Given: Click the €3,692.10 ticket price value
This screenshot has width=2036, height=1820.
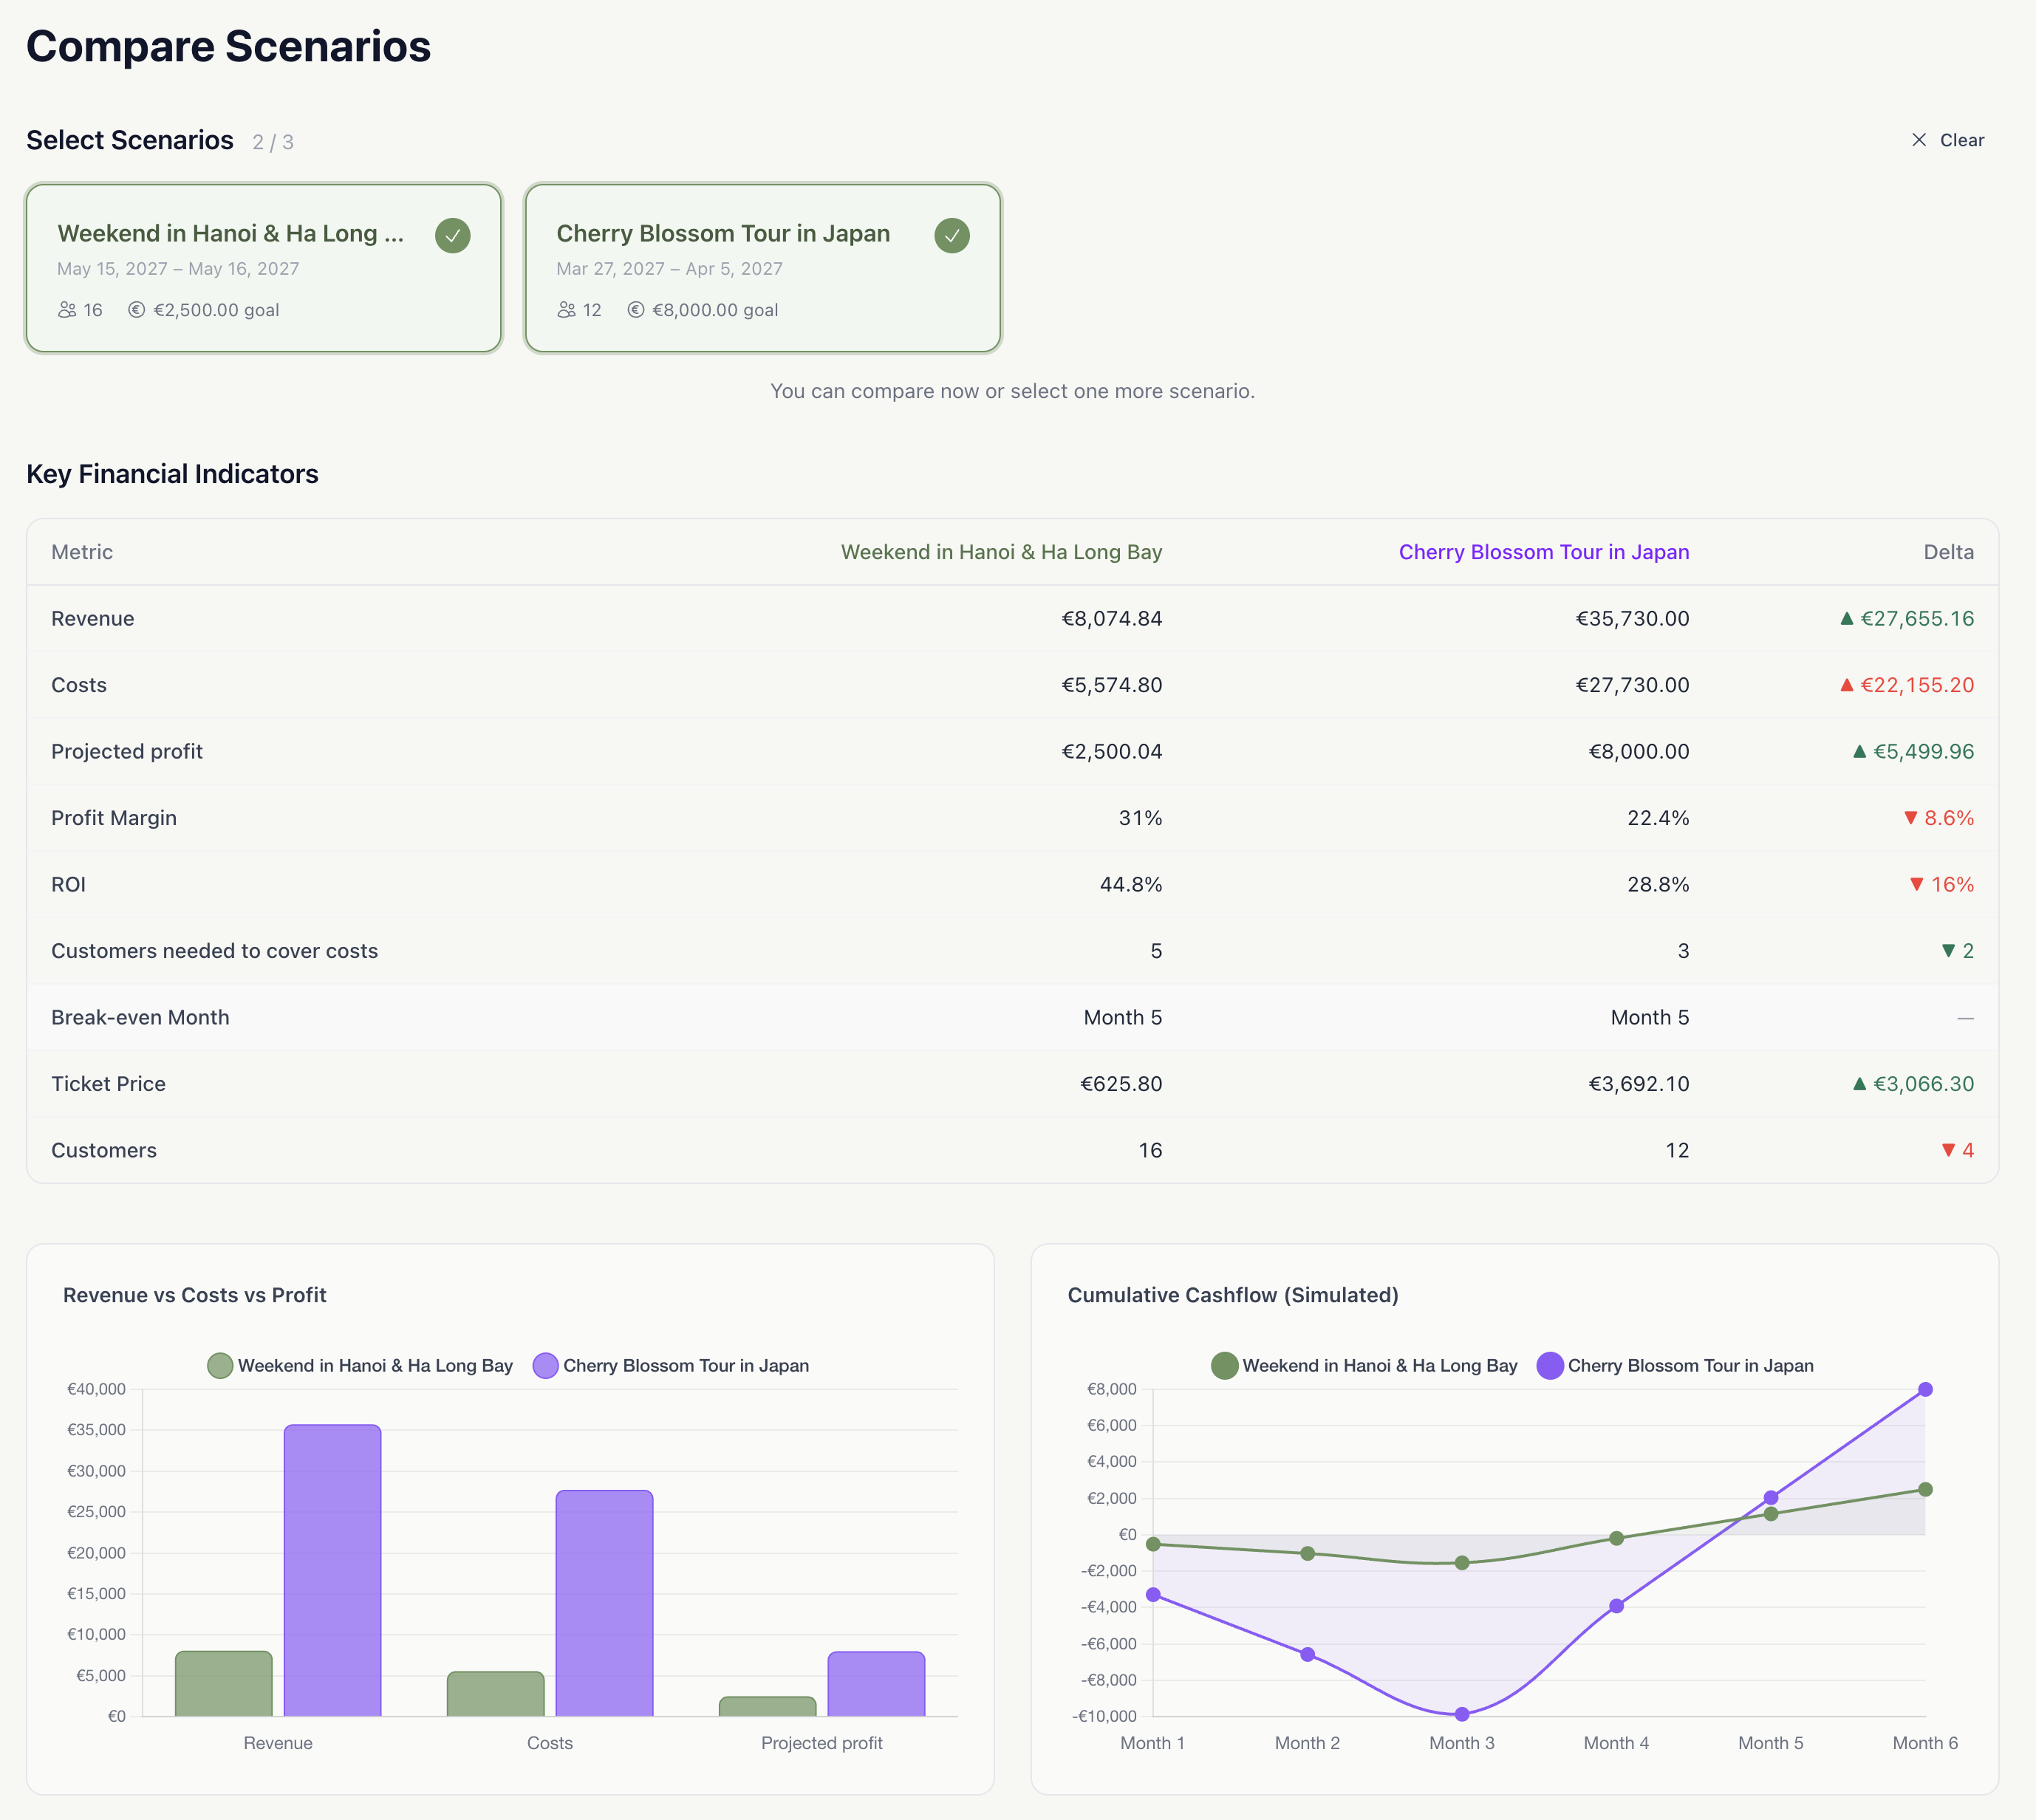Looking at the screenshot, I should click(1639, 1084).
